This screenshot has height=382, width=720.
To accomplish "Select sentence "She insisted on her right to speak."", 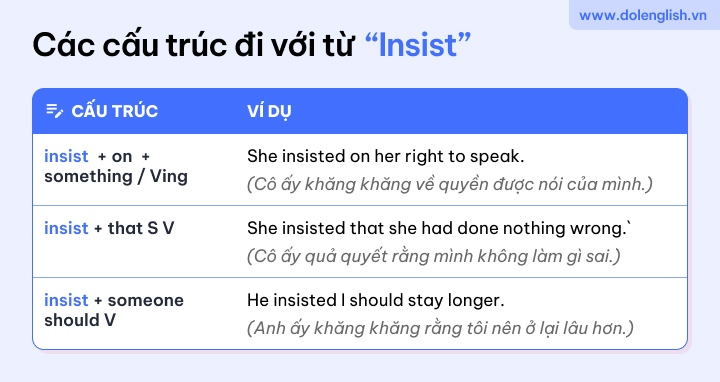I will click(385, 157).
